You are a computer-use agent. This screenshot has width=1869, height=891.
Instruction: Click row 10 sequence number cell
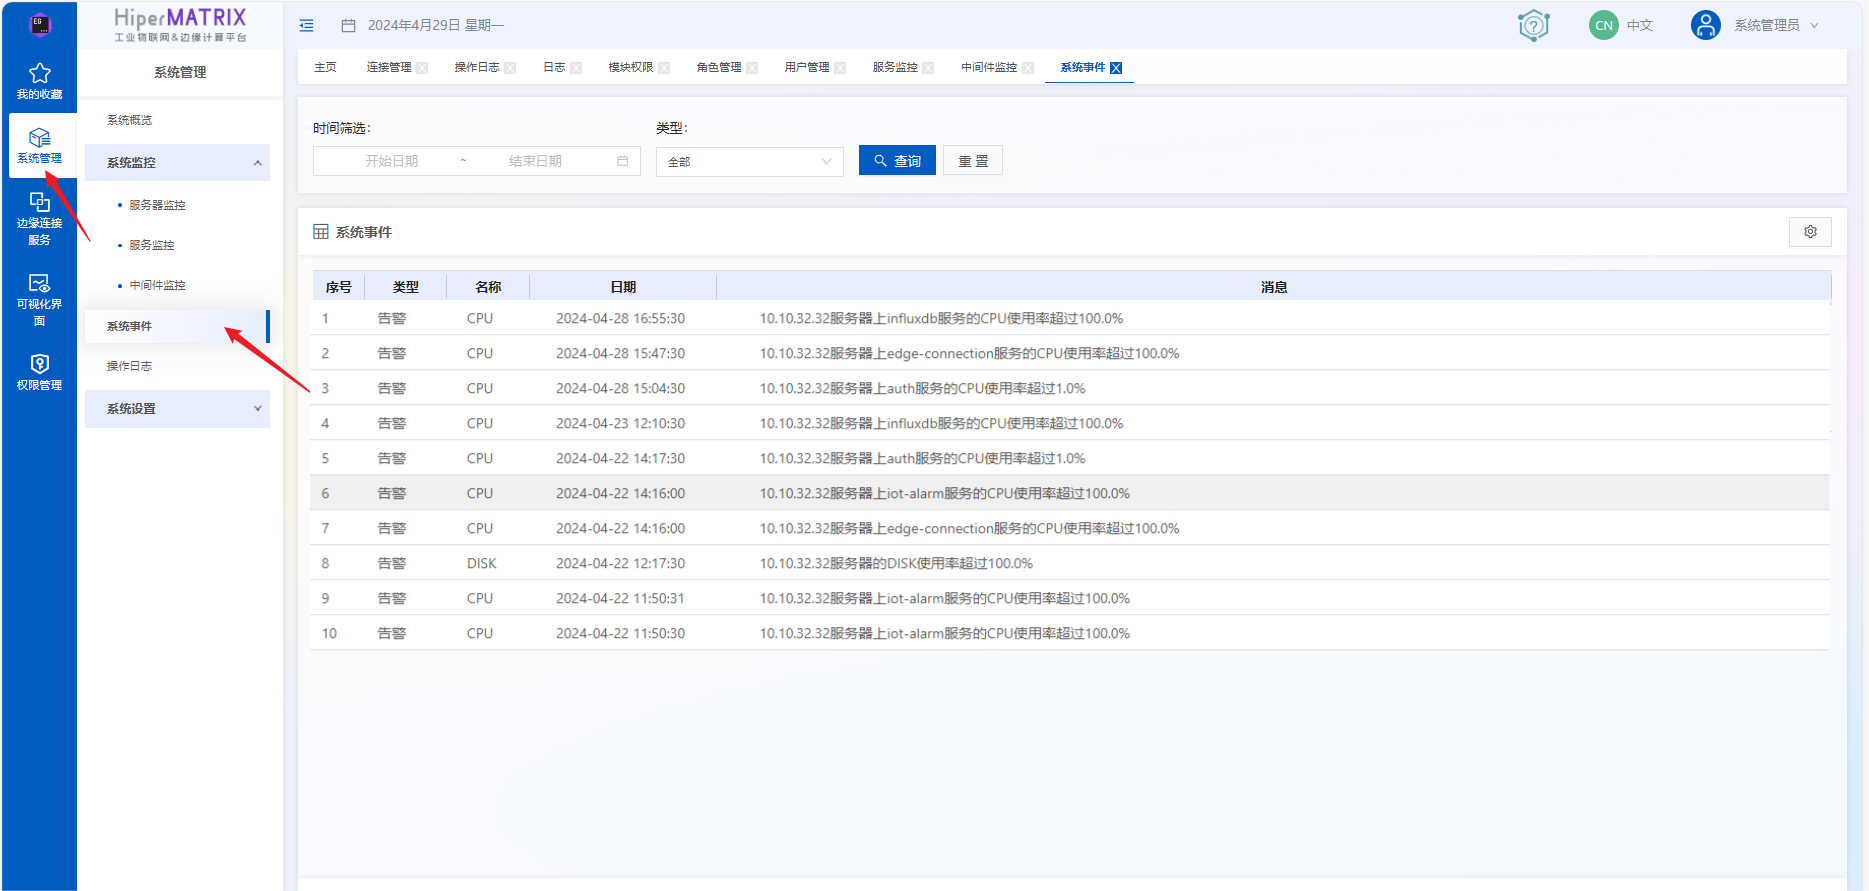pyautogui.click(x=329, y=633)
